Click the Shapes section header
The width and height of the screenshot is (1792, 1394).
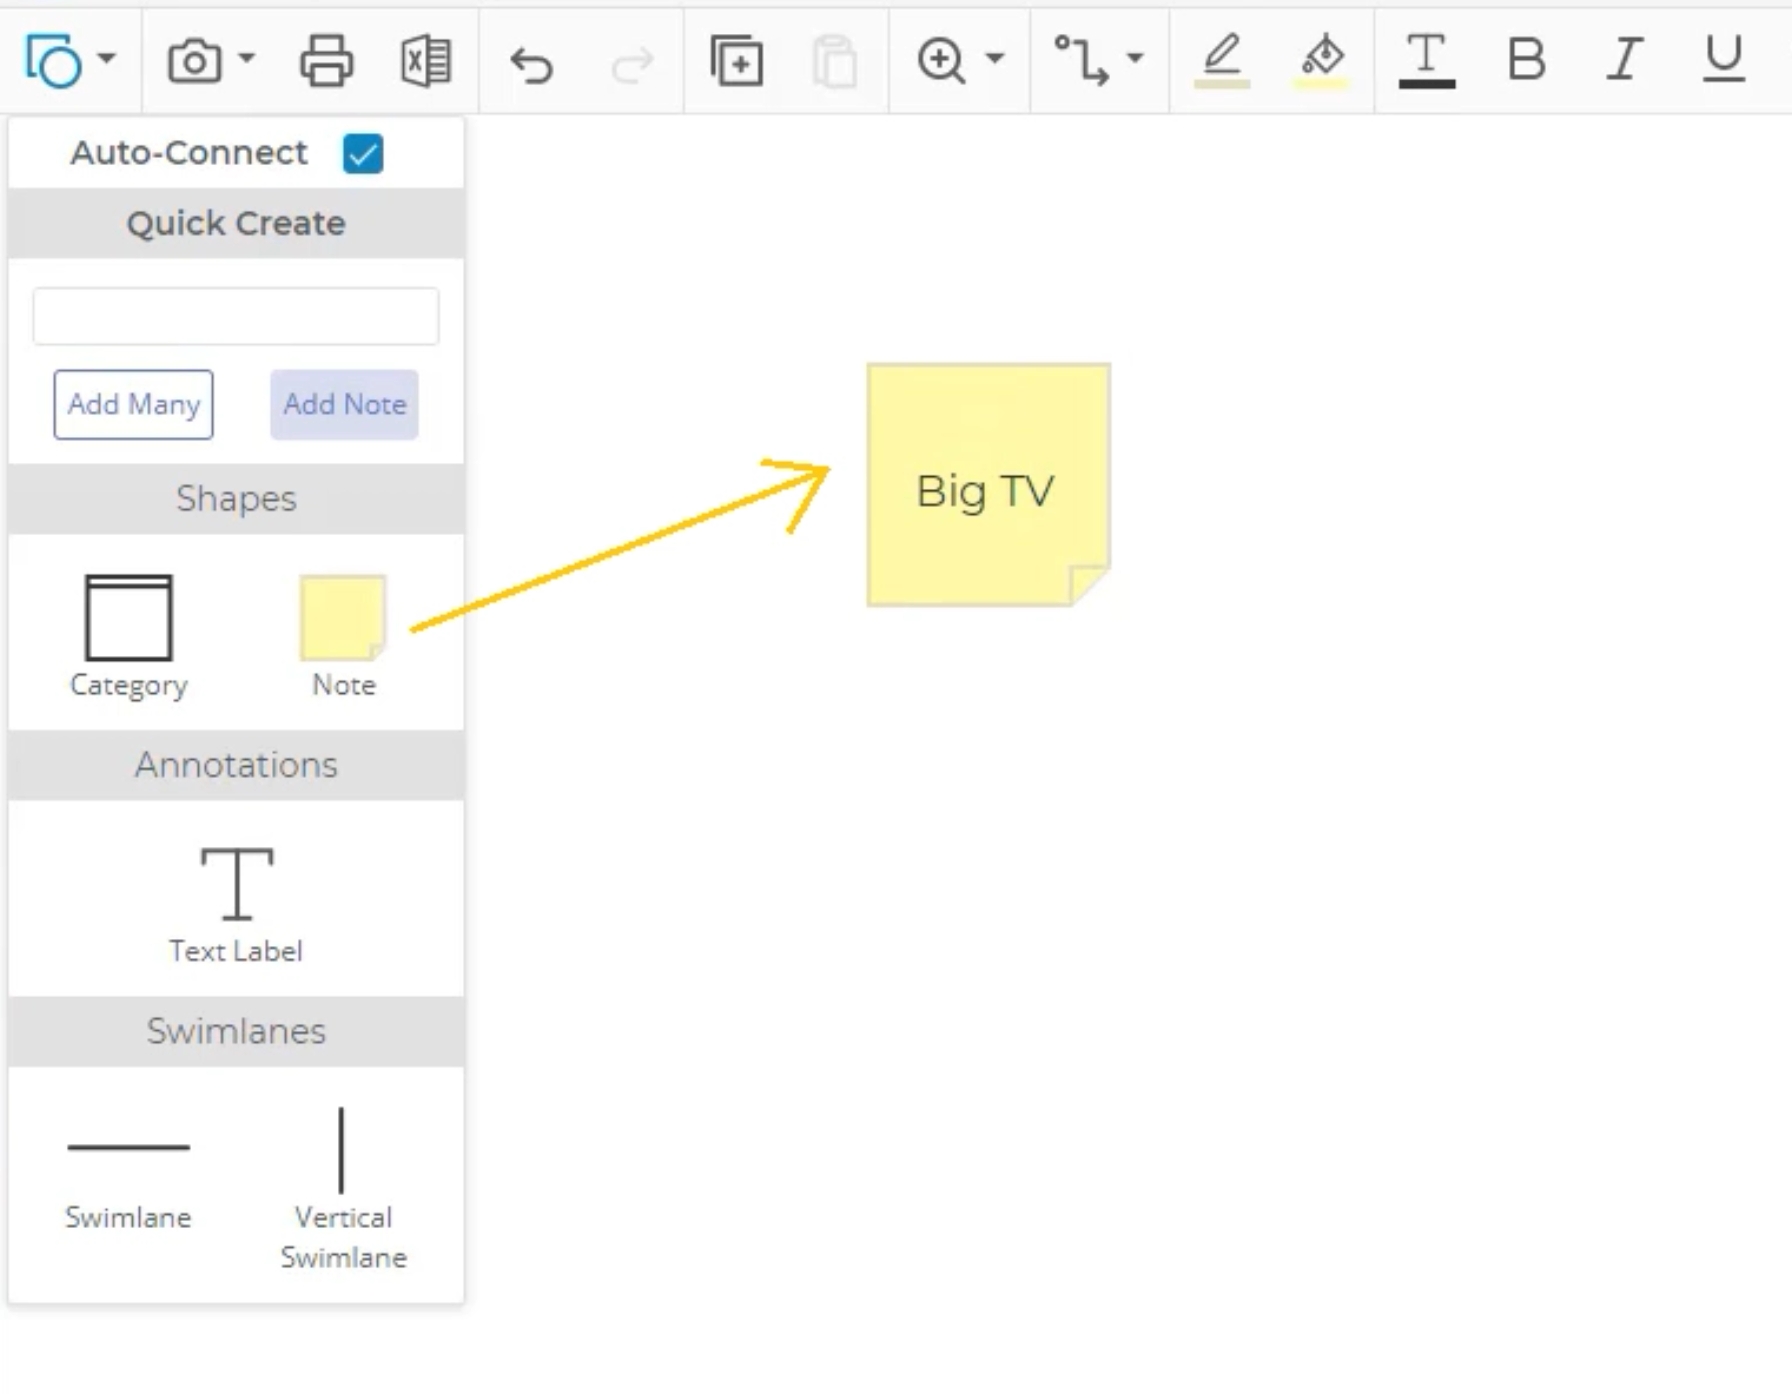coord(236,498)
